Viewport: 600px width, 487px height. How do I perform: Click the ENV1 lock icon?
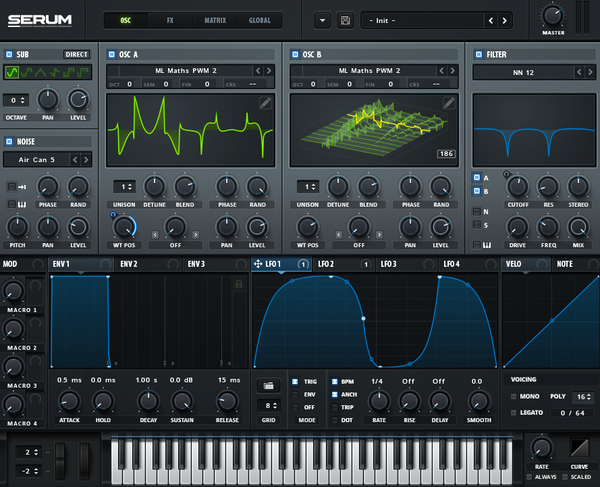239,284
